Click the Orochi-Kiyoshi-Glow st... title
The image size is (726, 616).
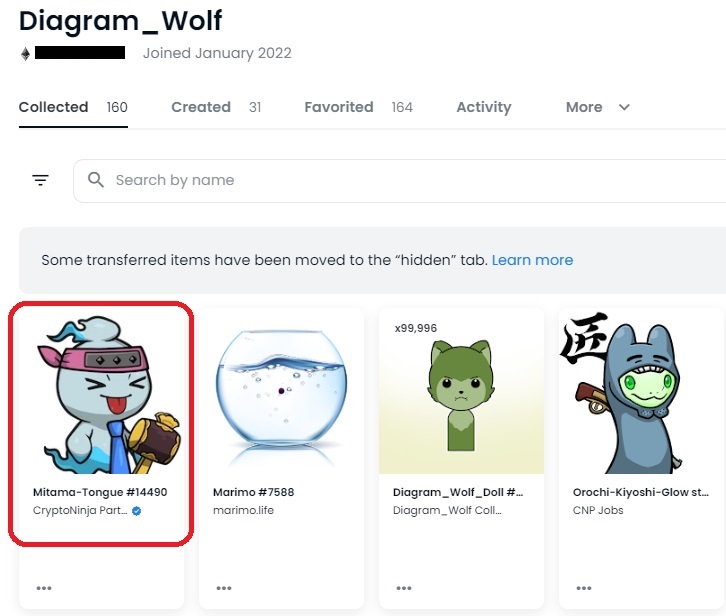[641, 492]
